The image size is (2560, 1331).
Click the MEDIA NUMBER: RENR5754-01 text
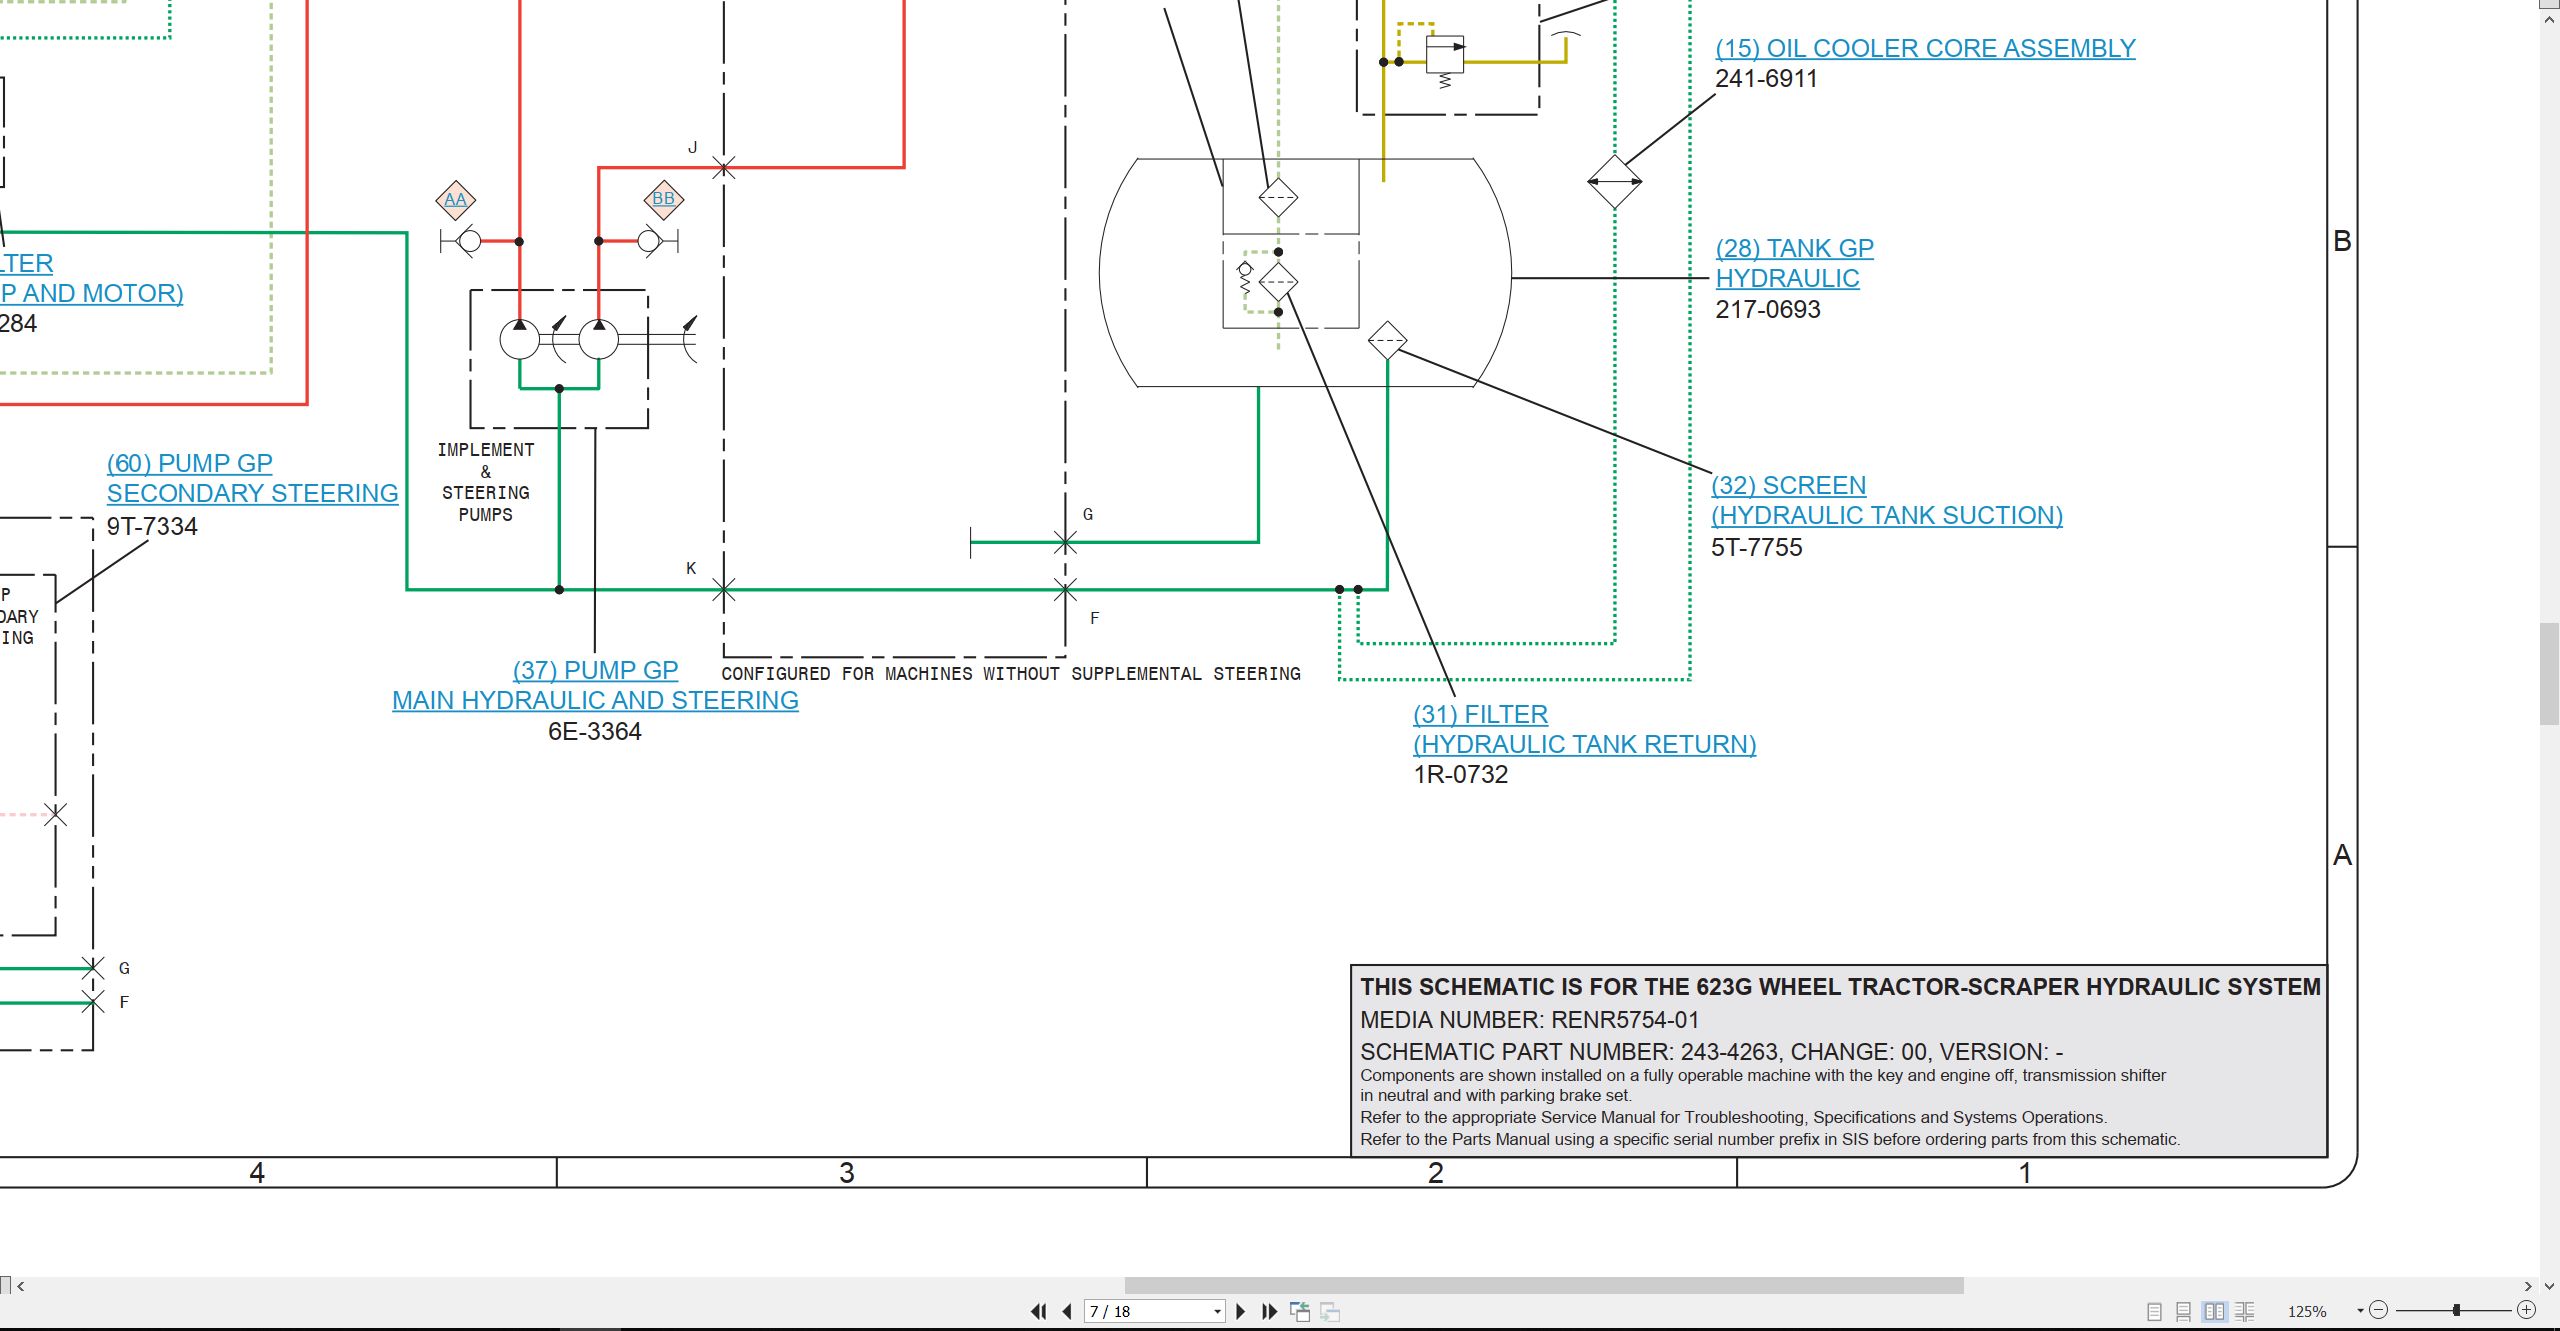1530,1020
